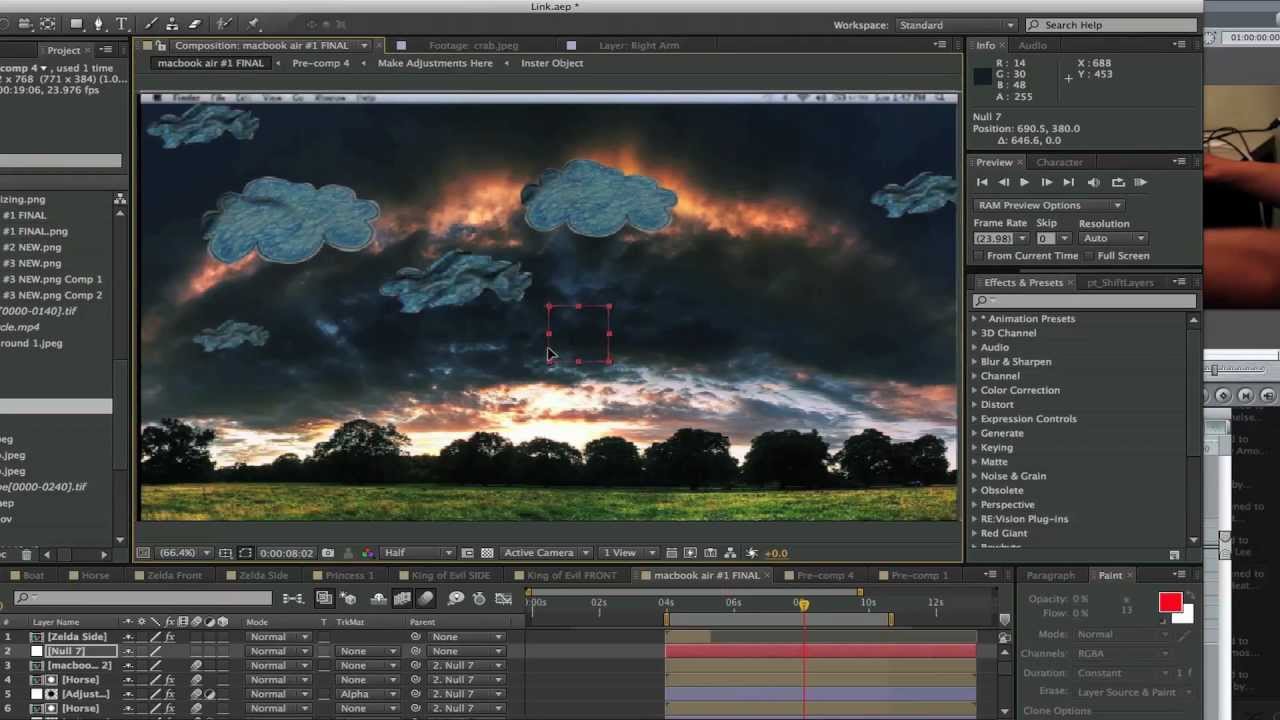Click the current time indicator marker

point(802,604)
